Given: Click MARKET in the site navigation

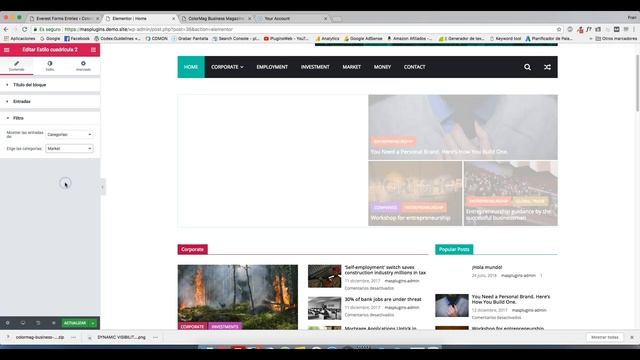Looking at the screenshot, I should [351, 67].
